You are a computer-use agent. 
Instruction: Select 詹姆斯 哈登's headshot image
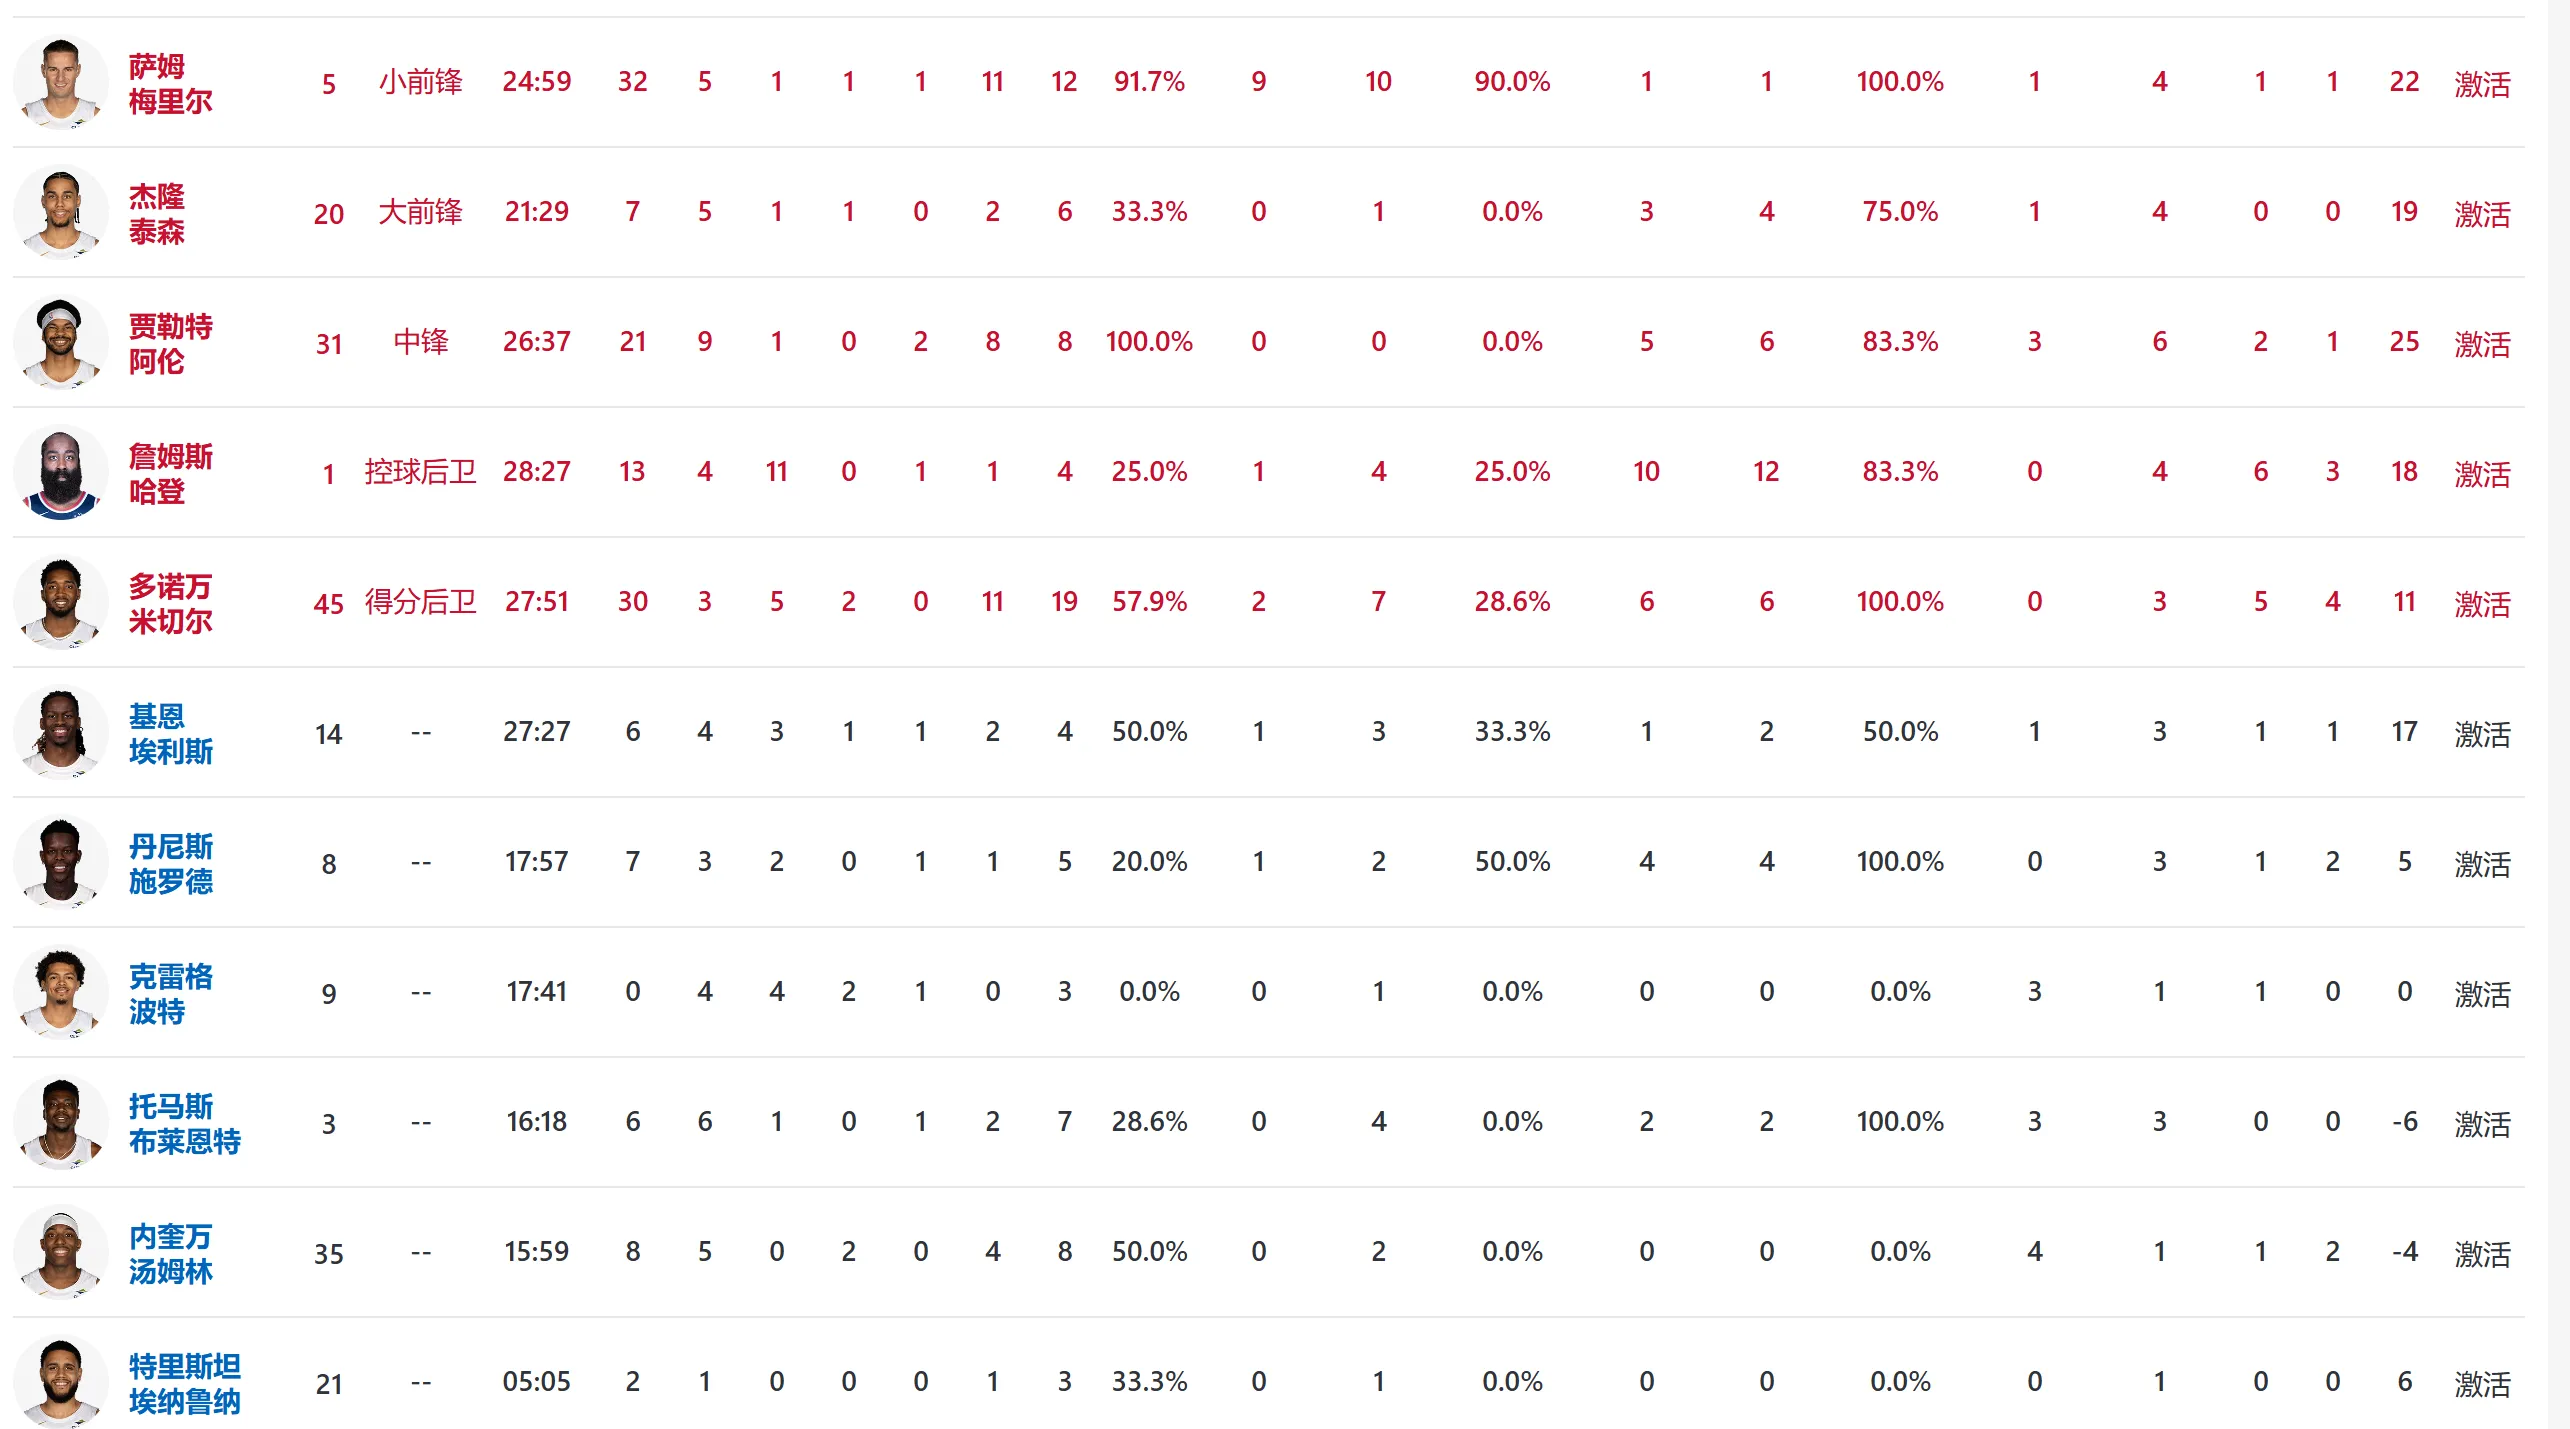[x=60, y=472]
